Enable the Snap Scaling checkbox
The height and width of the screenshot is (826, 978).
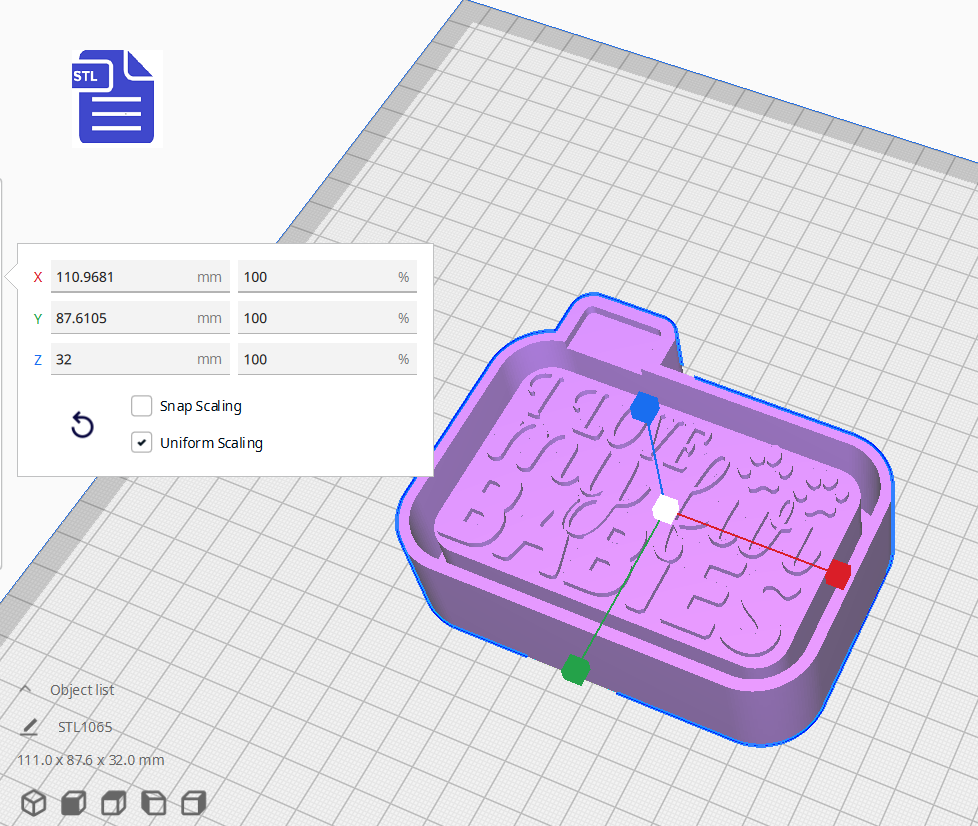coord(141,406)
